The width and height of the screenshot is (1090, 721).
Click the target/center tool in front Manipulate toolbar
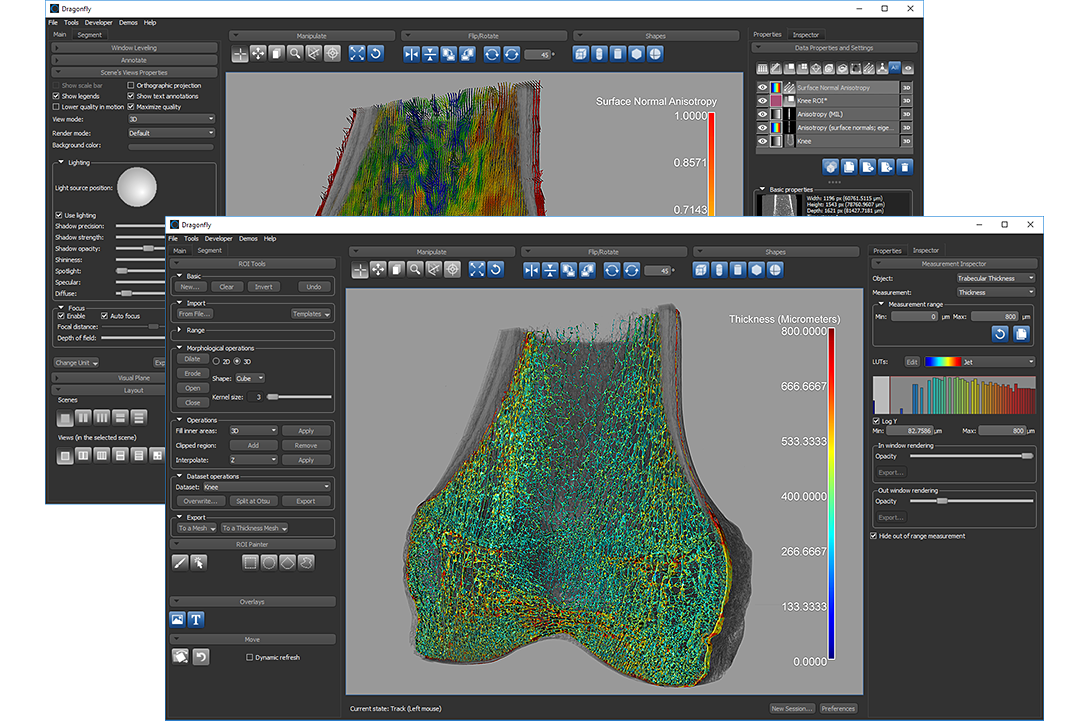point(453,270)
